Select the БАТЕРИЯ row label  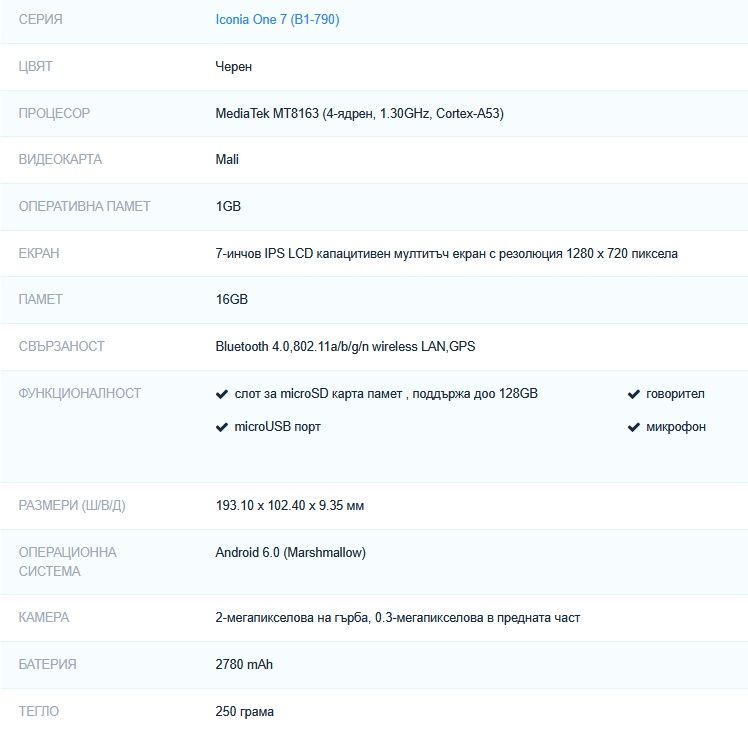[47, 664]
